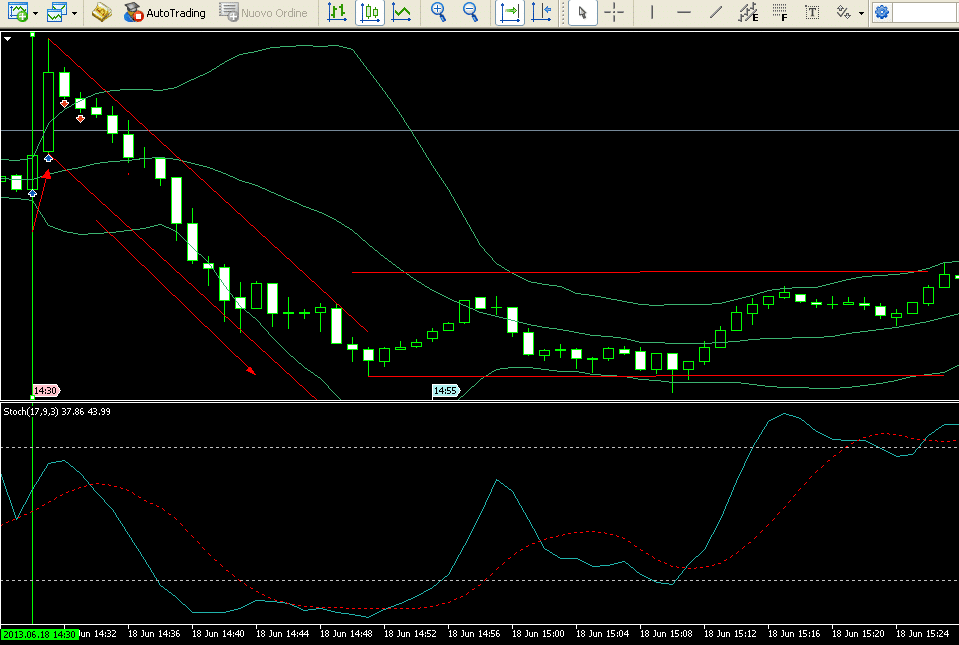Click the Stoch(17,9,3) indicator label
Screen dimensions: 959x645
pyautogui.click(x=57, y=411)
